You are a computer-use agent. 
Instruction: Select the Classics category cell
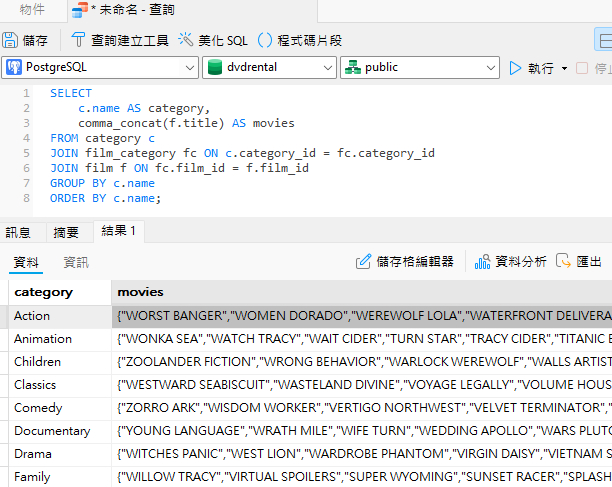pos(60,385)
